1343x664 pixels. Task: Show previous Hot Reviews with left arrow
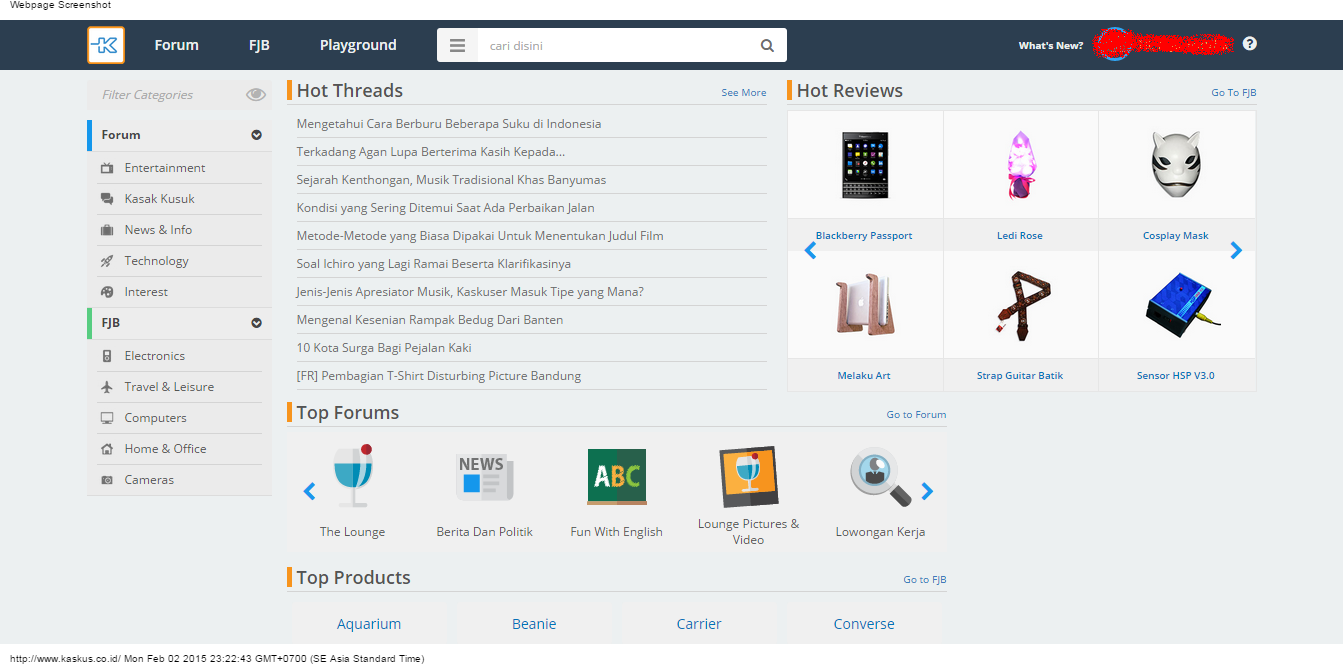point(810,250)
